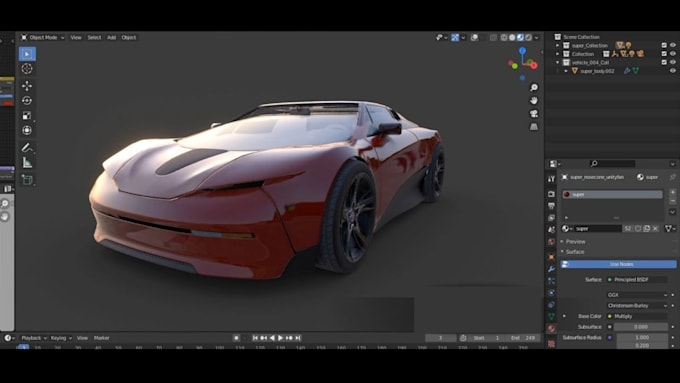Image resolution: width=680 pixels, height=383 pixels.
Task: Click the navigation gizmo red X axis
Action: pyautogui.click(x=534, y=65)
